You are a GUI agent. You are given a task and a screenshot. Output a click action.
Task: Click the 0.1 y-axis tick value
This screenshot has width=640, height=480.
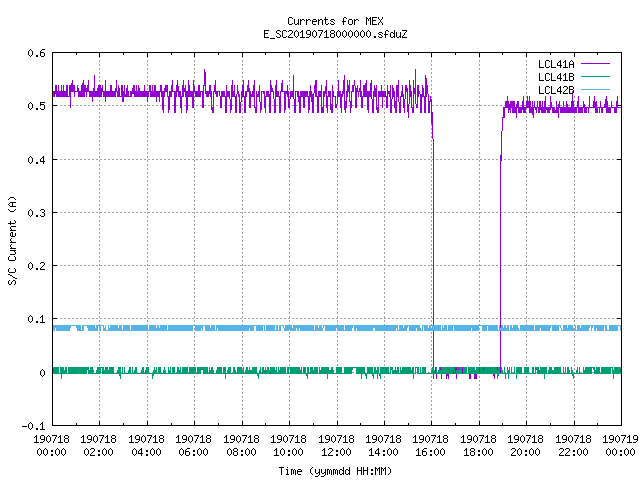pyautogui.click(x=36, y=319)
